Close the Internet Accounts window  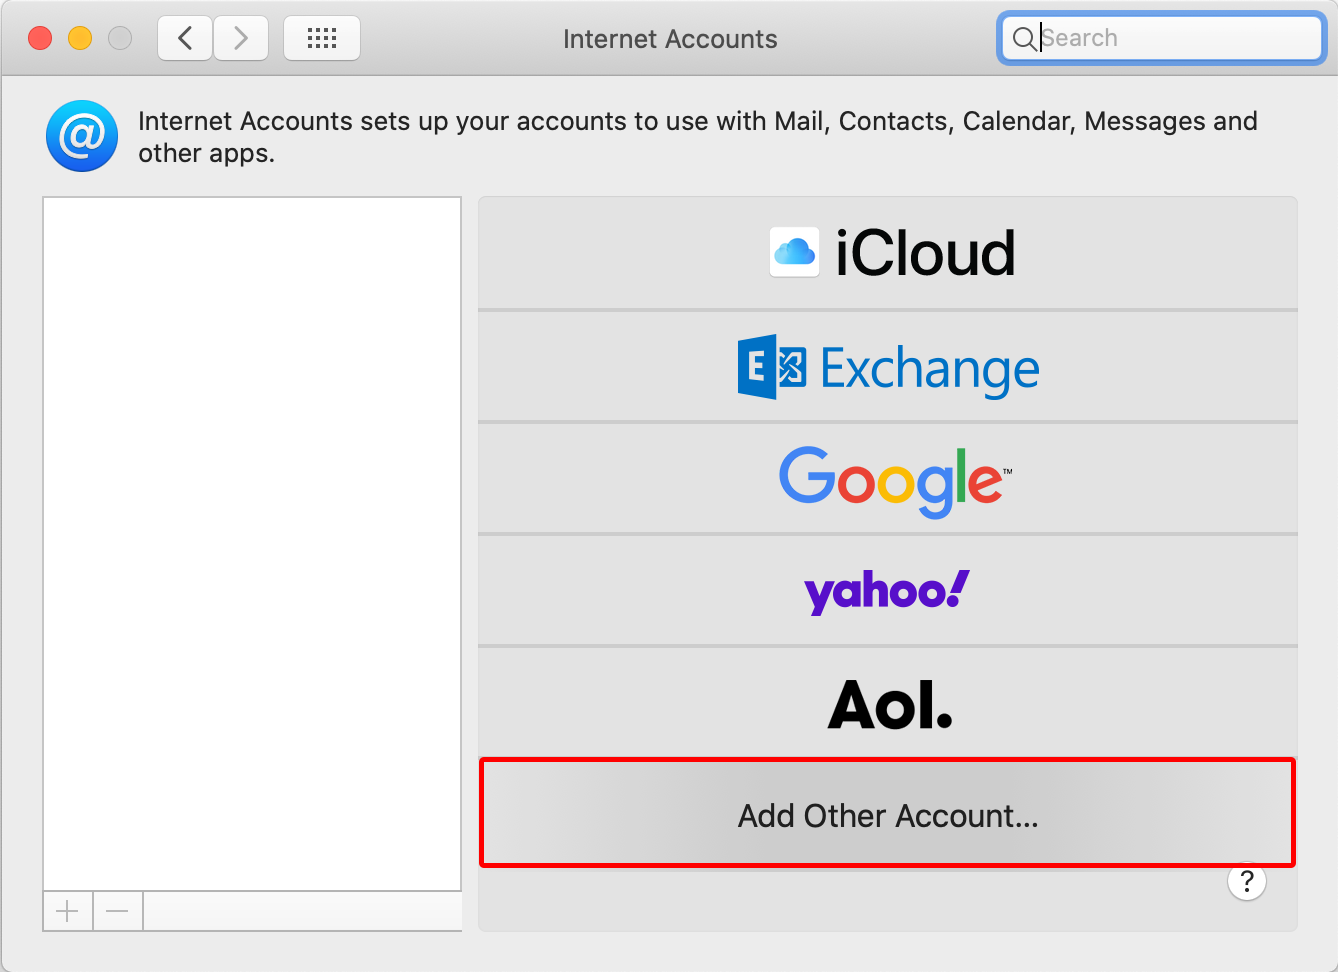tap(40, 38)
